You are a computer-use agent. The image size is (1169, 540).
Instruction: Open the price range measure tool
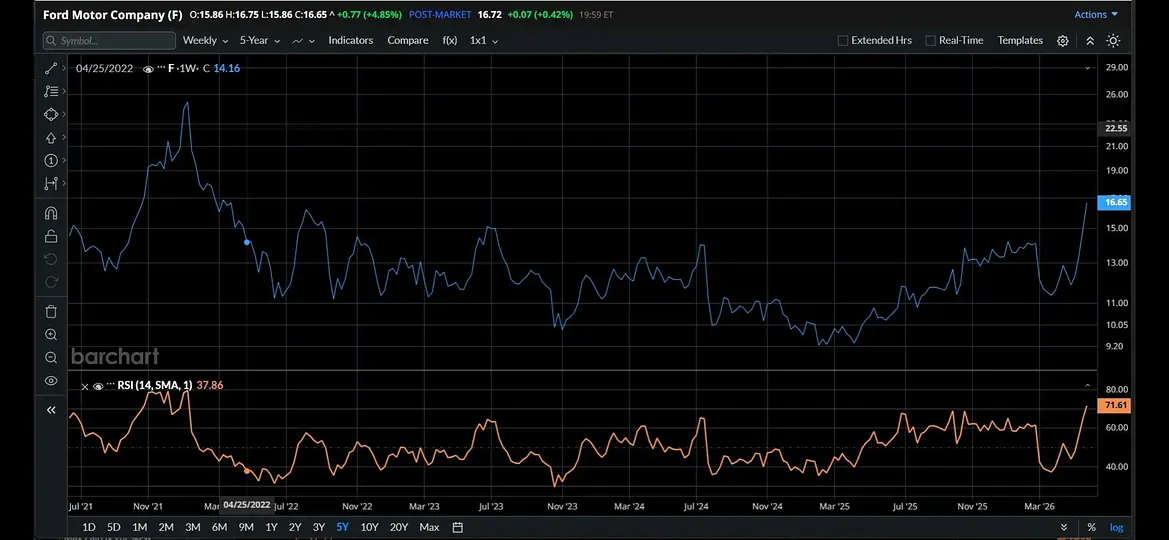[x=51, y=183]
